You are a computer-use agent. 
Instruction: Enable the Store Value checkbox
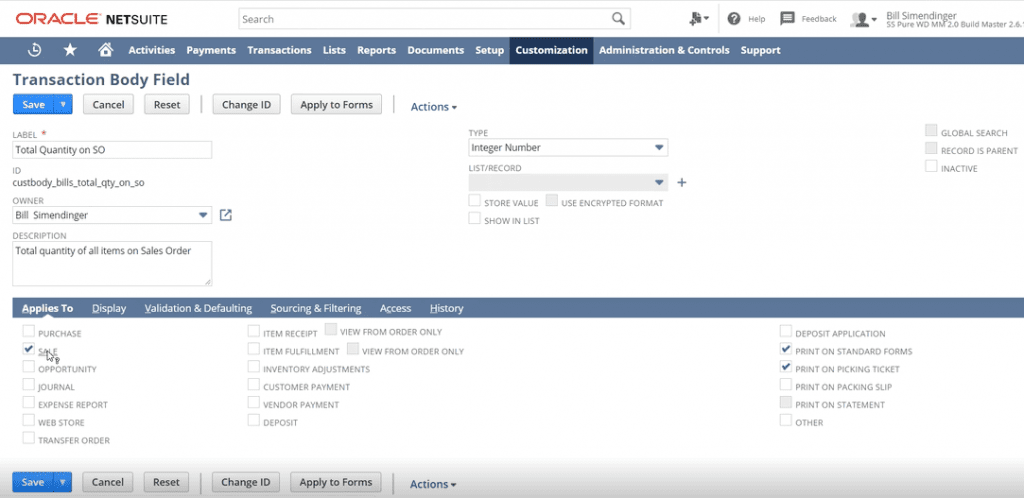(475, 202)
